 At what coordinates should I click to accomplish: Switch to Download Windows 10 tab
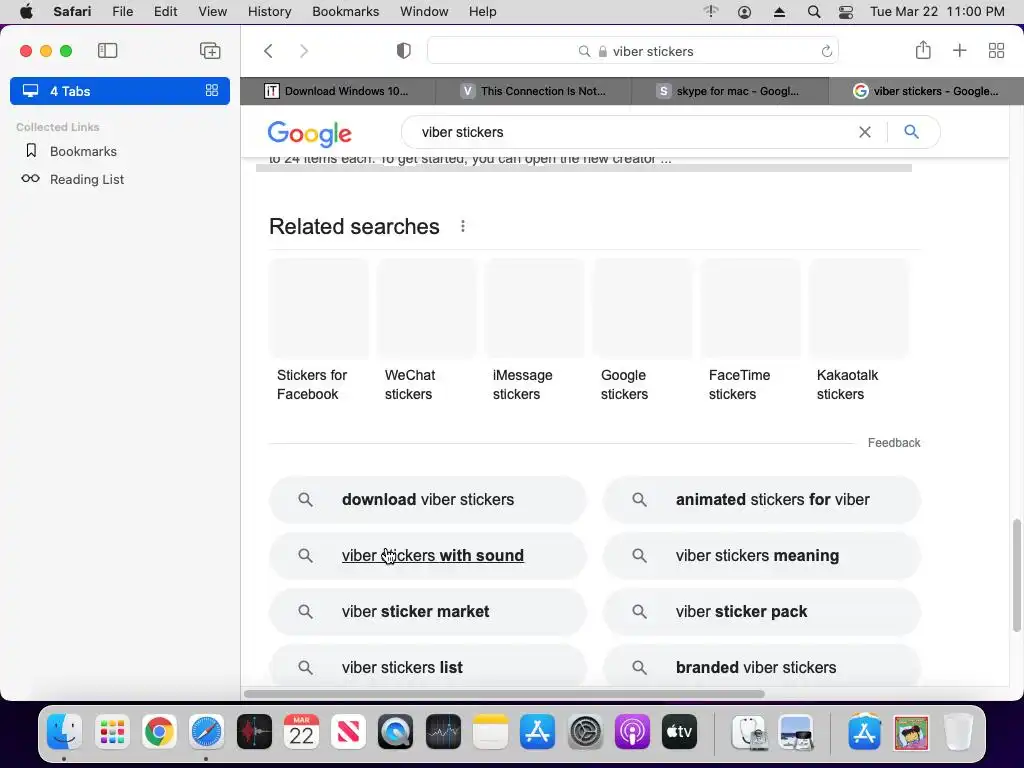338,91
